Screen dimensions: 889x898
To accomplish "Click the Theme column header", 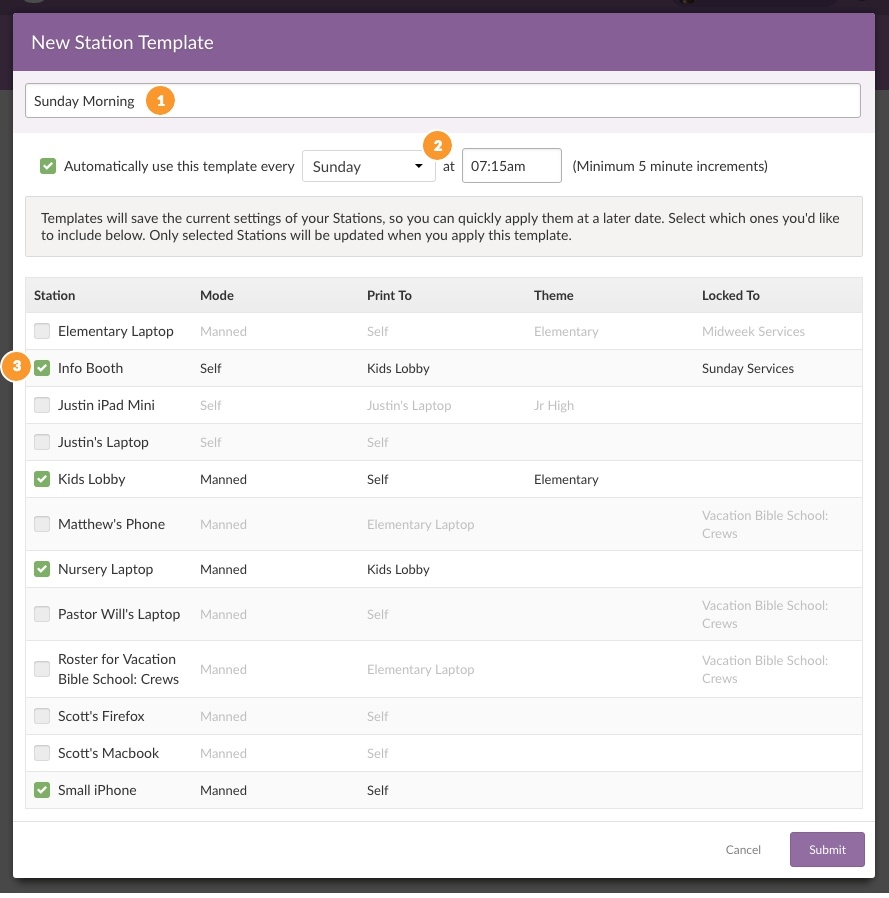I will tap(553, 296).
